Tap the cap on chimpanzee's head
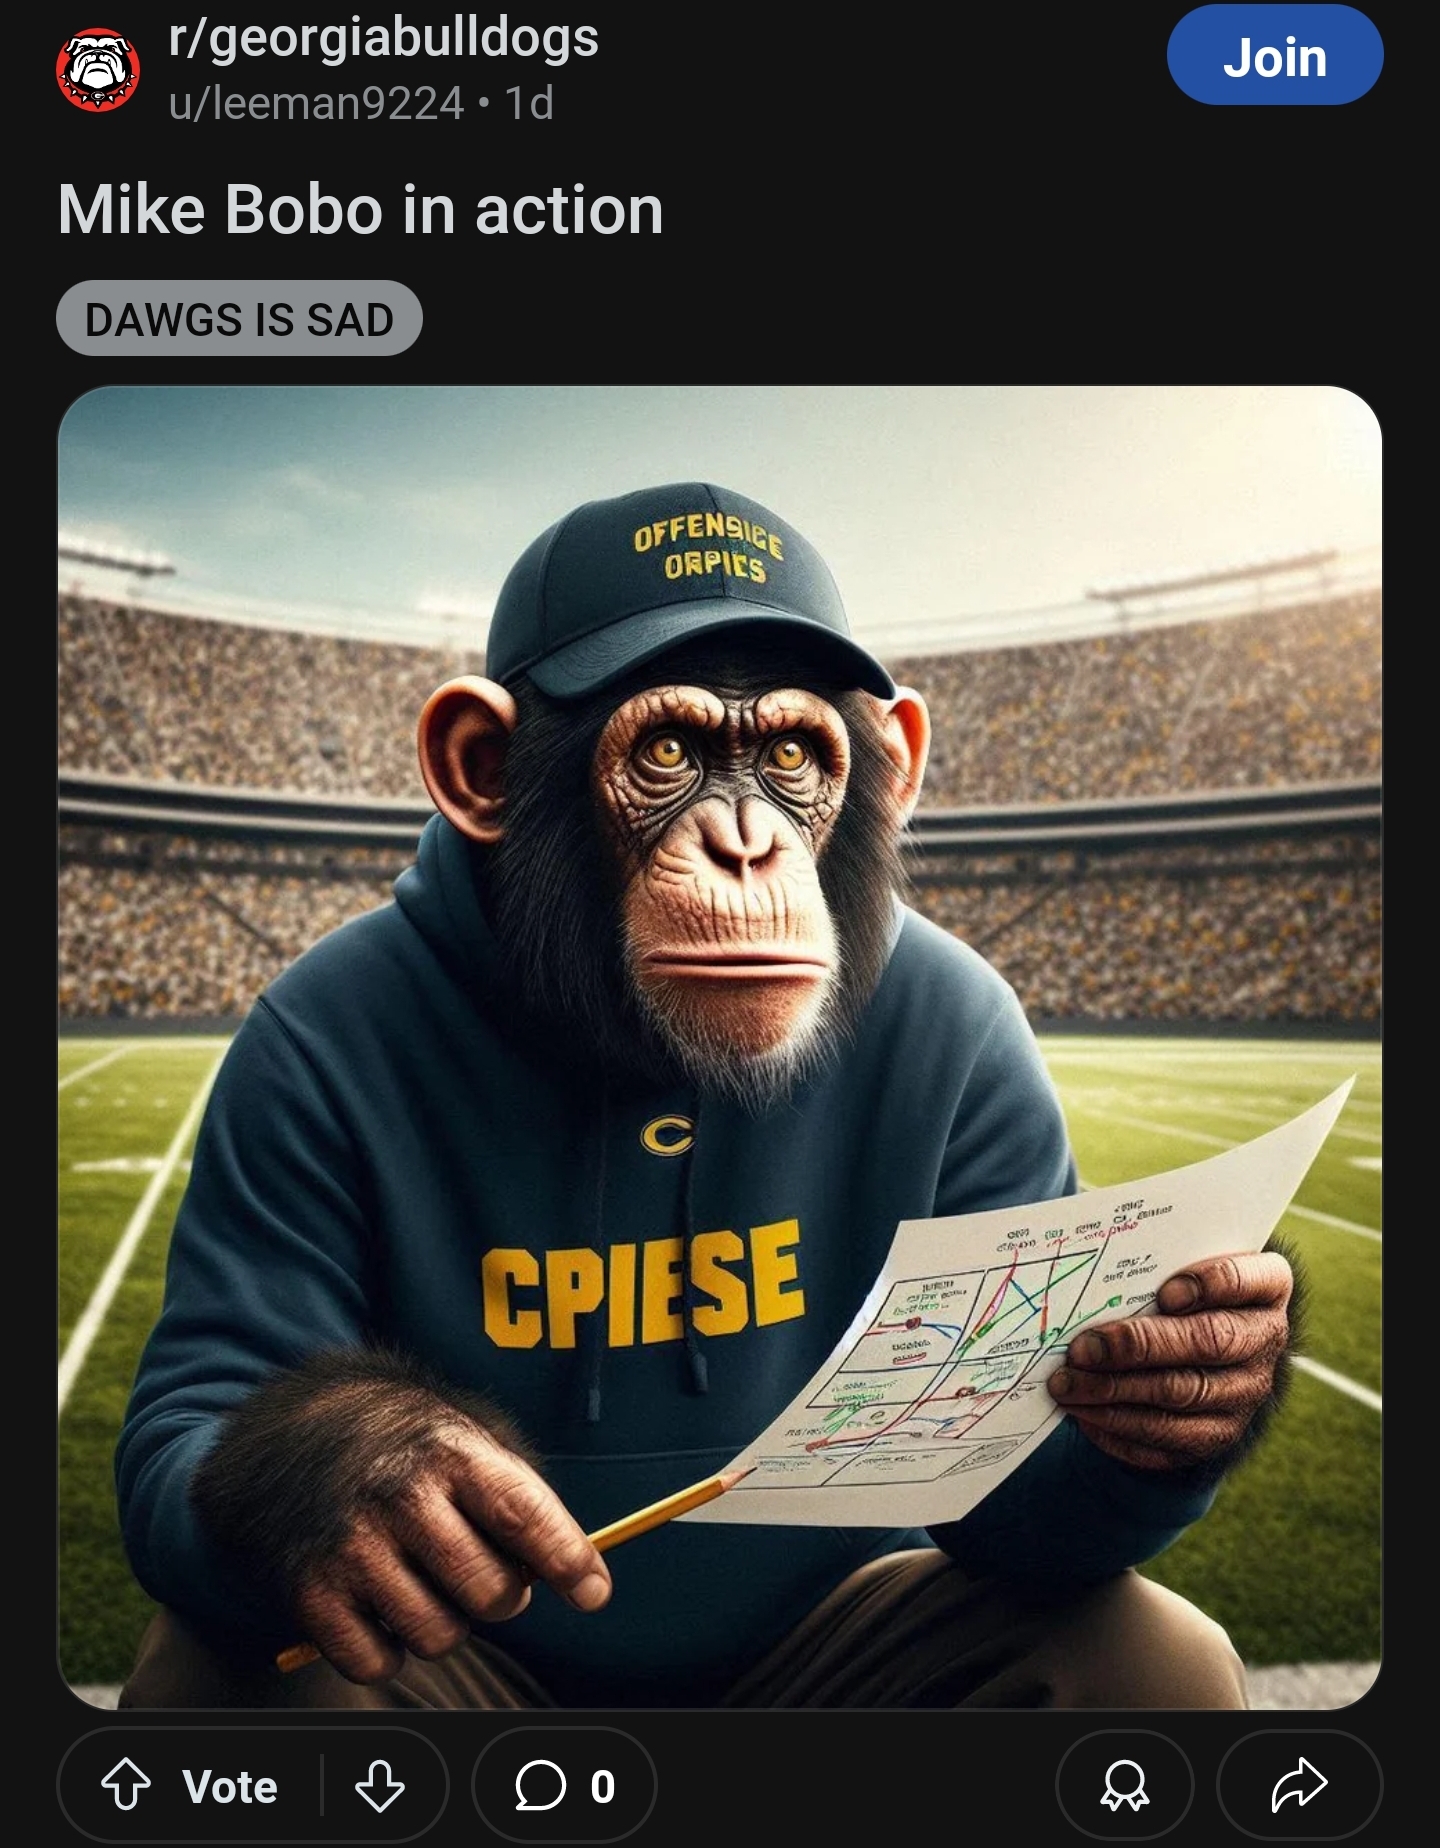This screenshot has width=1440, height=1848. click(690, 592)
